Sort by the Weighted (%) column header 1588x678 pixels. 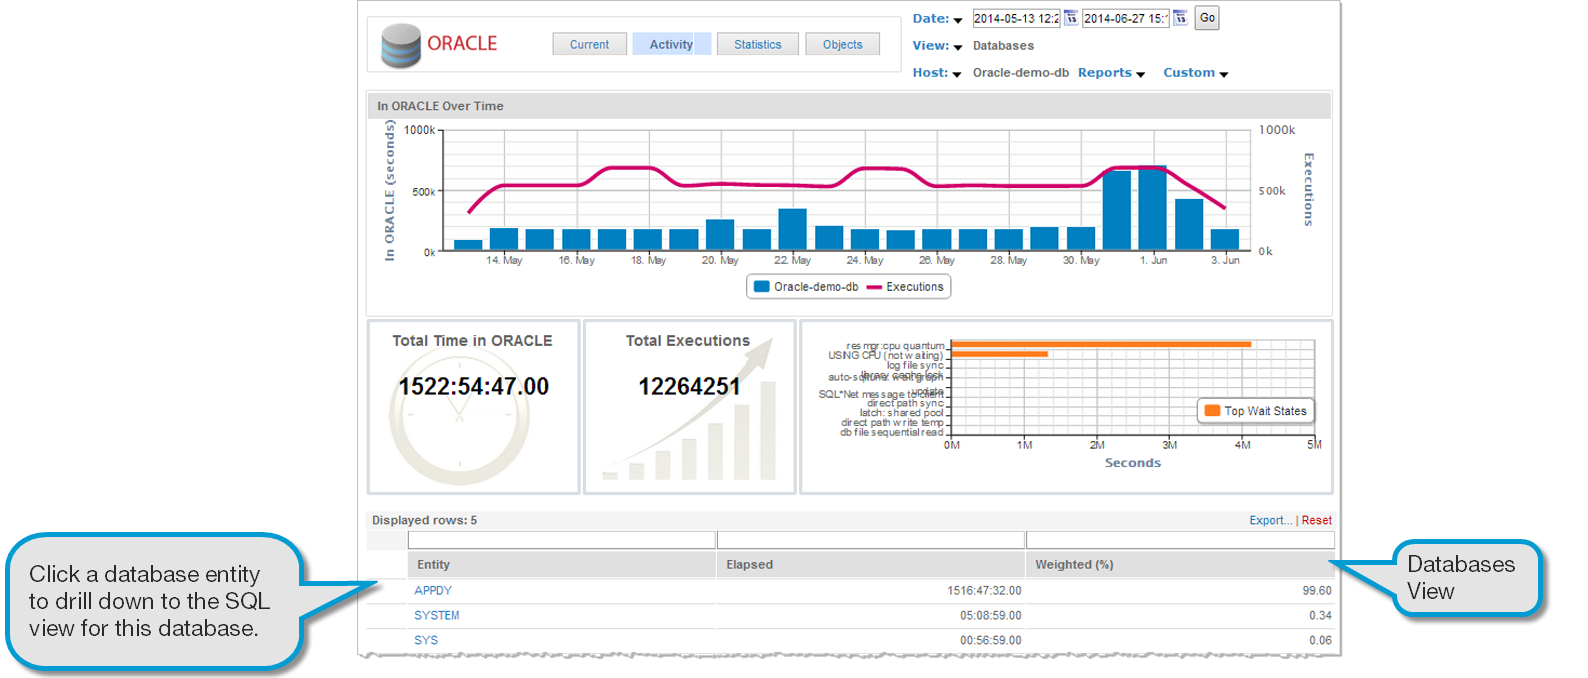(x=1180, y=565)
